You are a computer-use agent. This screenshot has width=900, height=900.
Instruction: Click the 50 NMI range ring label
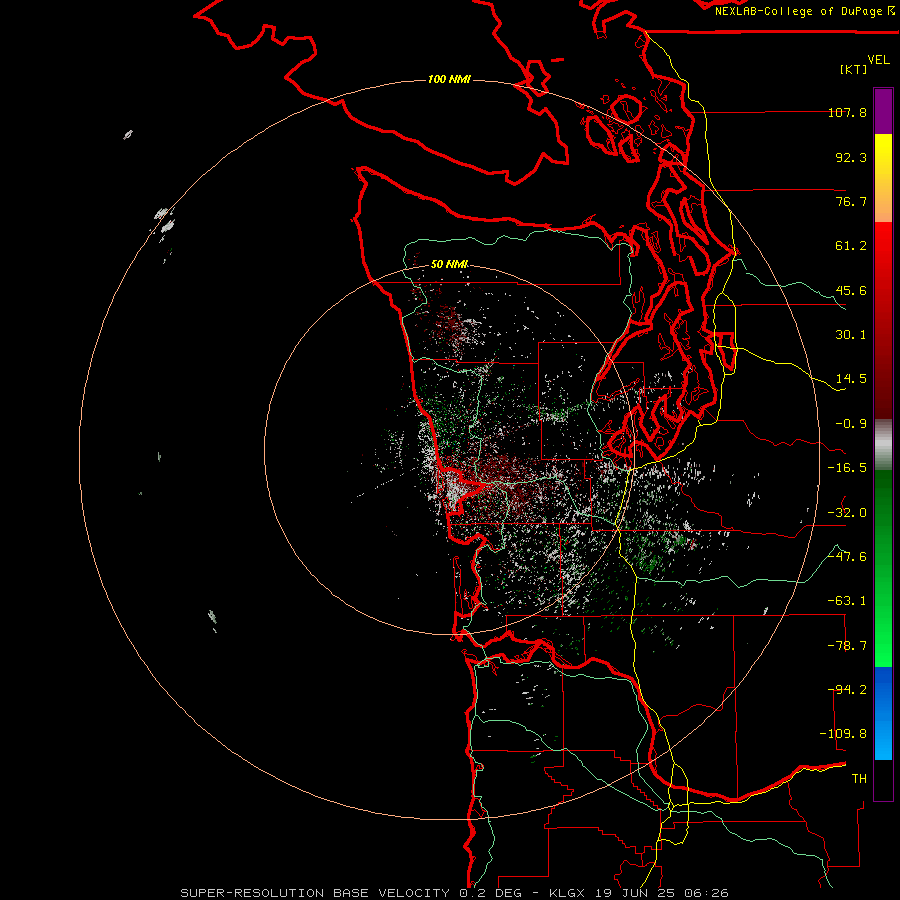(449, 264)
